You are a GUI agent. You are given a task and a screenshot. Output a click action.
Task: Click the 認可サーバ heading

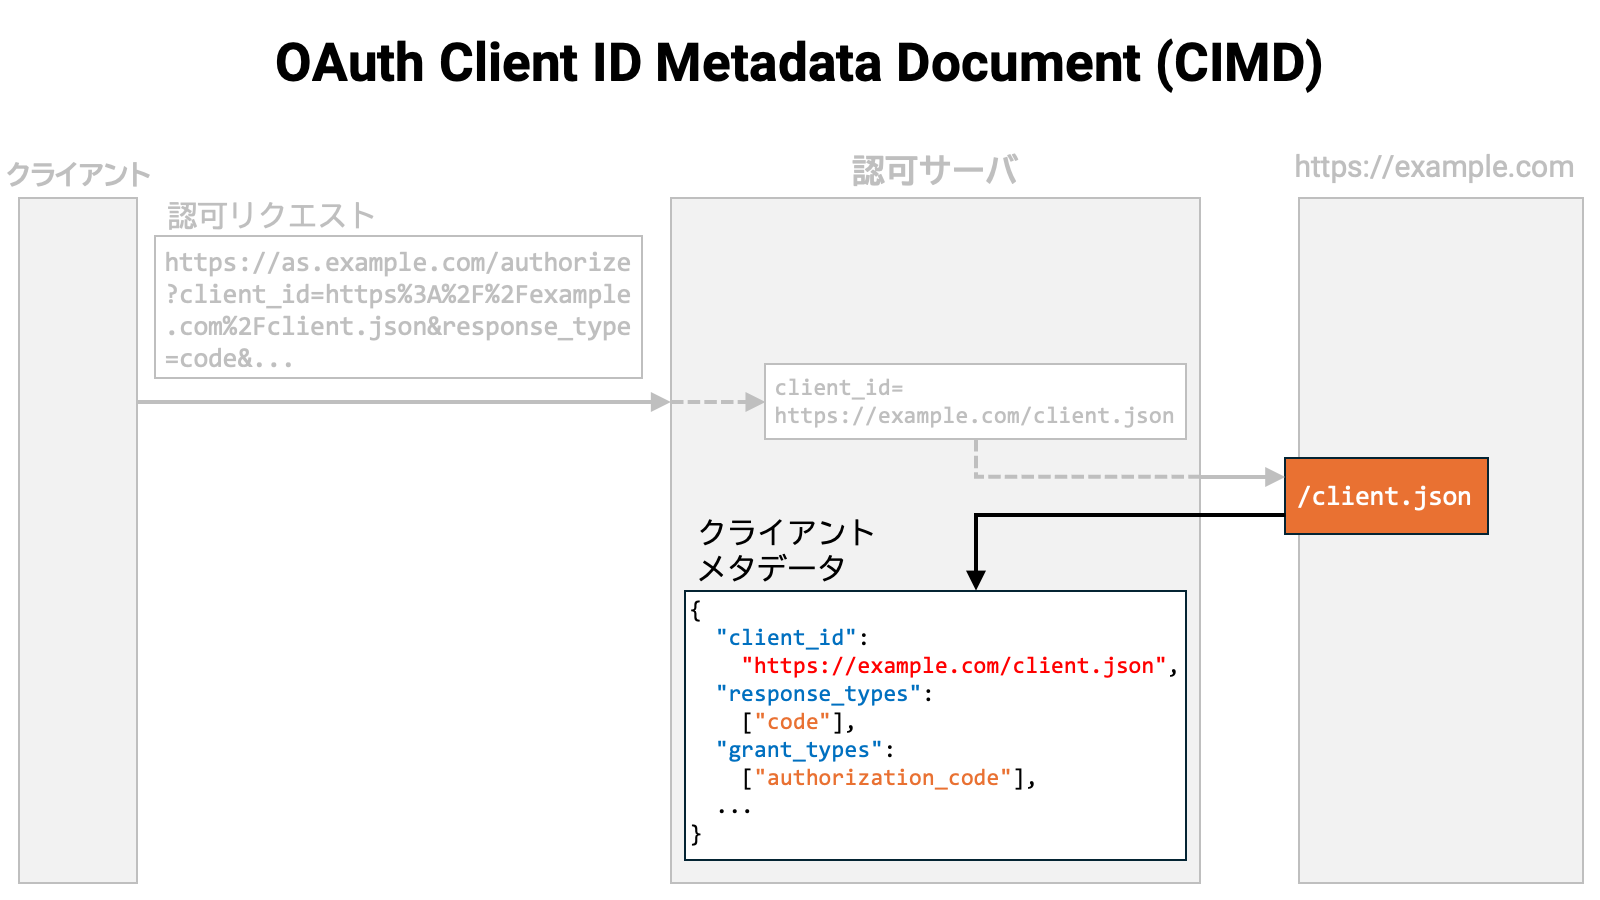coord(934,171)
